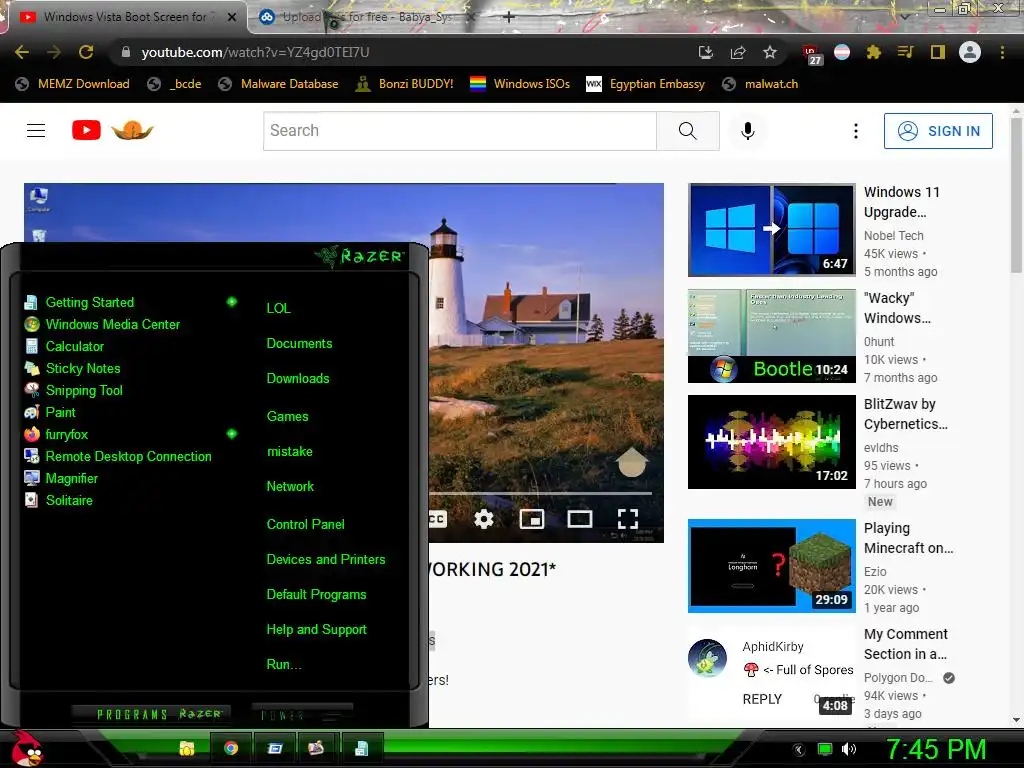Open Control Panel from start menu

(x=306, y=524)
